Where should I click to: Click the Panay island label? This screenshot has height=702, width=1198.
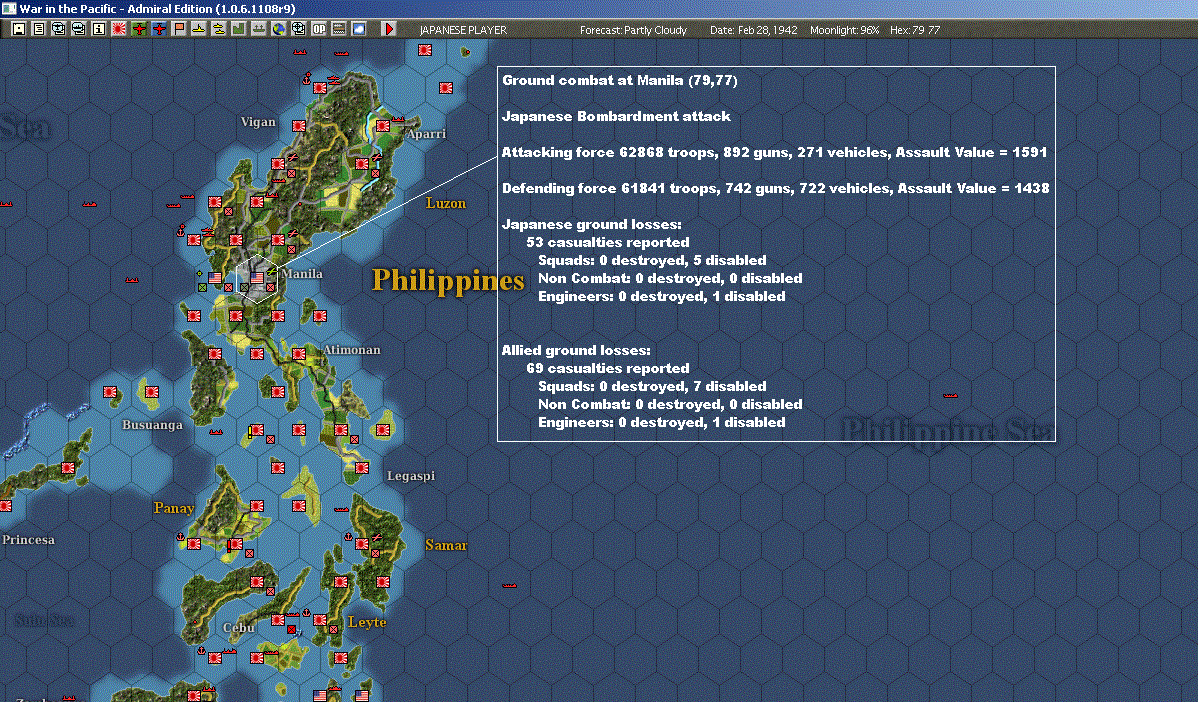tap(174, 508)
